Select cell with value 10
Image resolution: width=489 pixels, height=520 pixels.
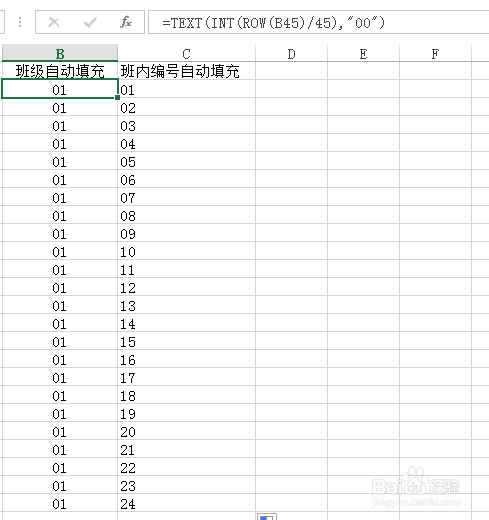tap(187, 252)
